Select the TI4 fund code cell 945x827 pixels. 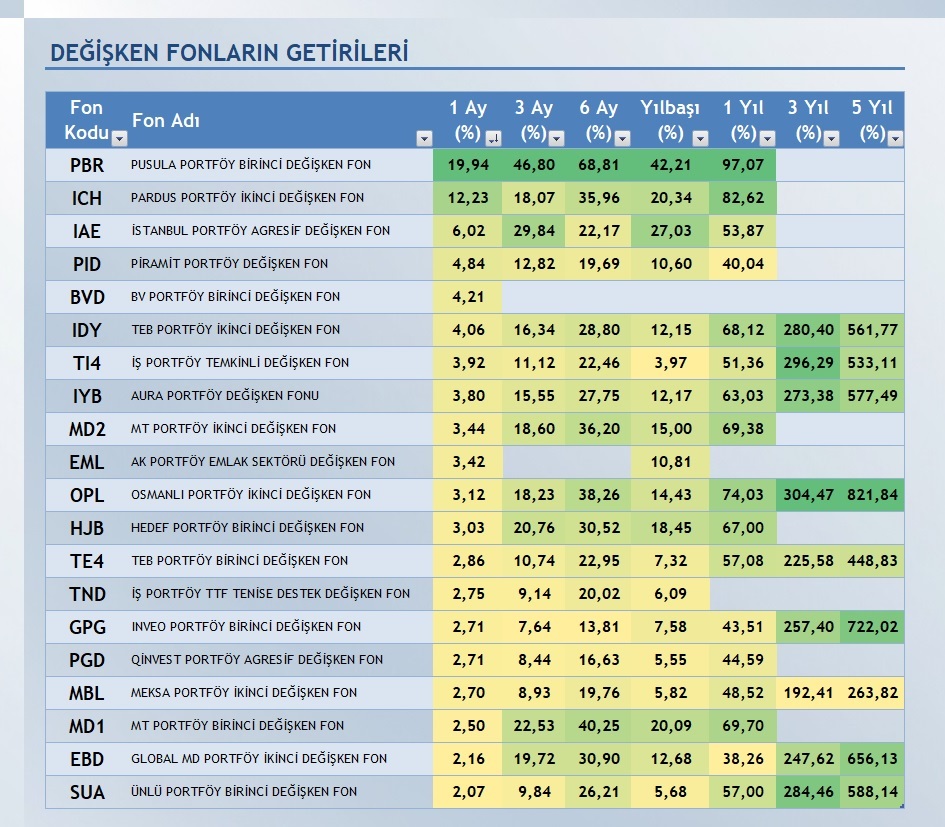click(87, 363)
